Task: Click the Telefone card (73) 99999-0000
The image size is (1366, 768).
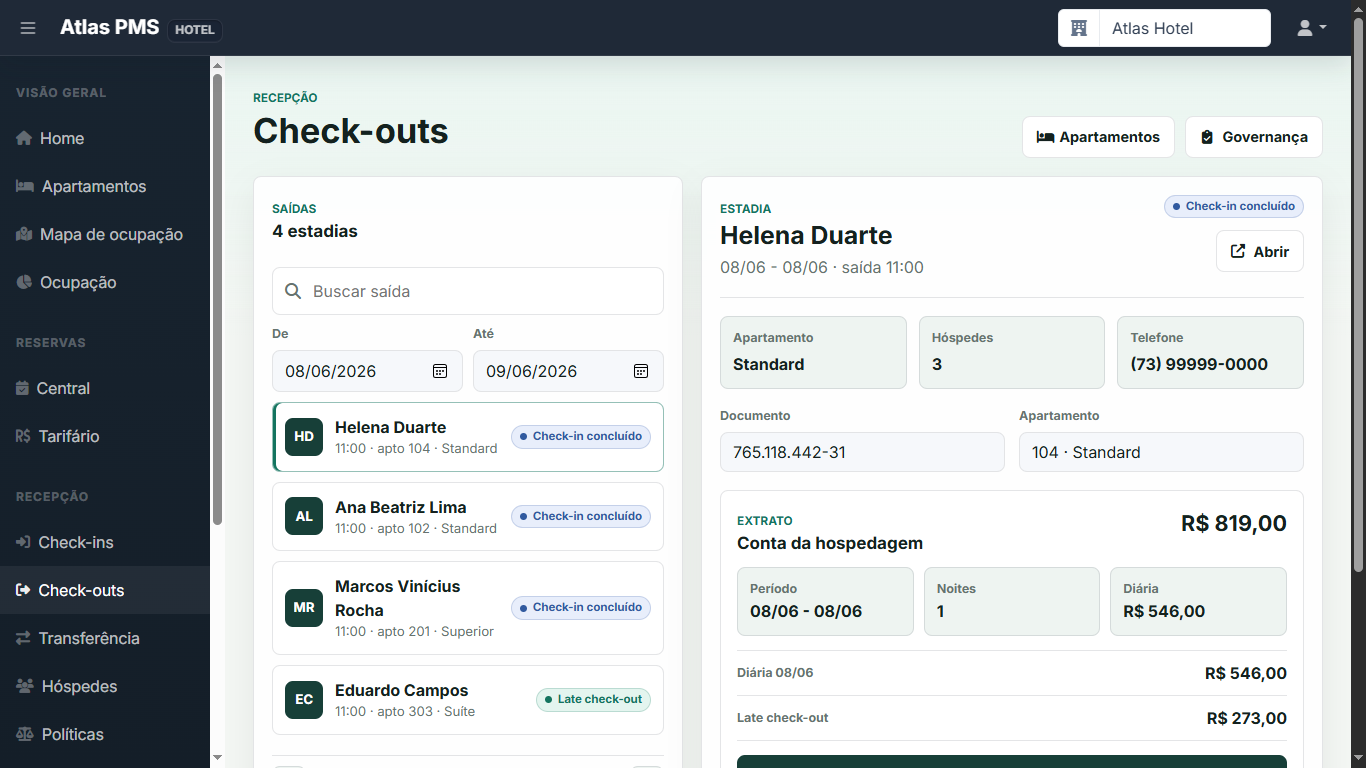Action: (1210, 352)
